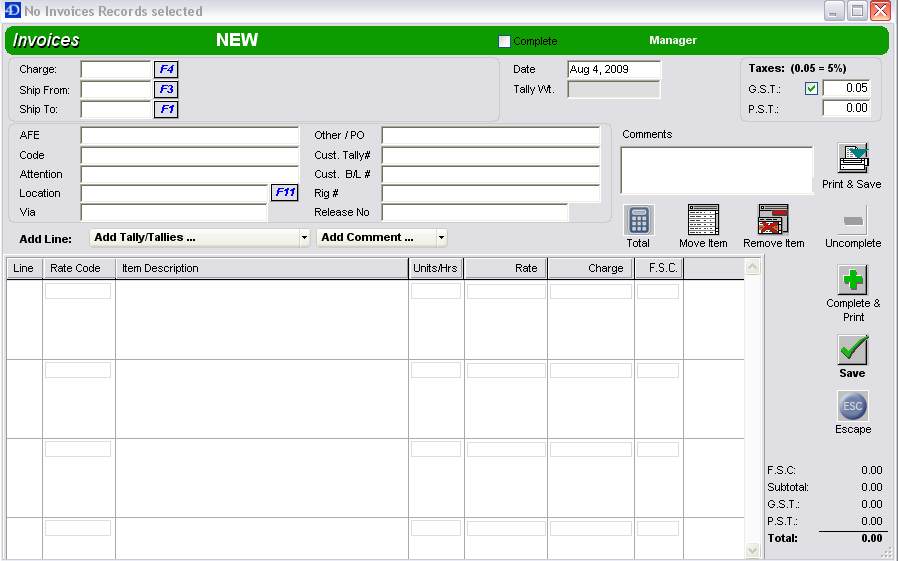Click the F11 lookup button beside Location
This screenshot has height=561, width=898.
(285, 193)
